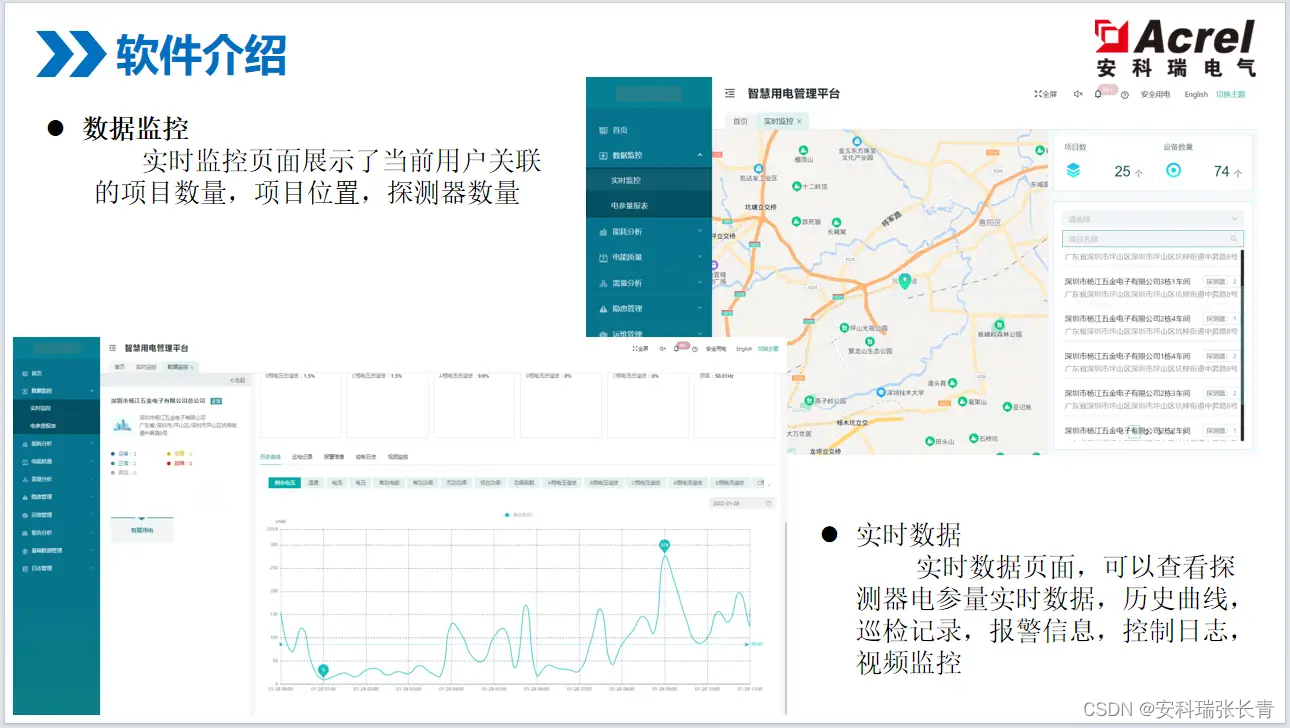
Task: Click green location pin on map center
Action: [x=904, y=282]
